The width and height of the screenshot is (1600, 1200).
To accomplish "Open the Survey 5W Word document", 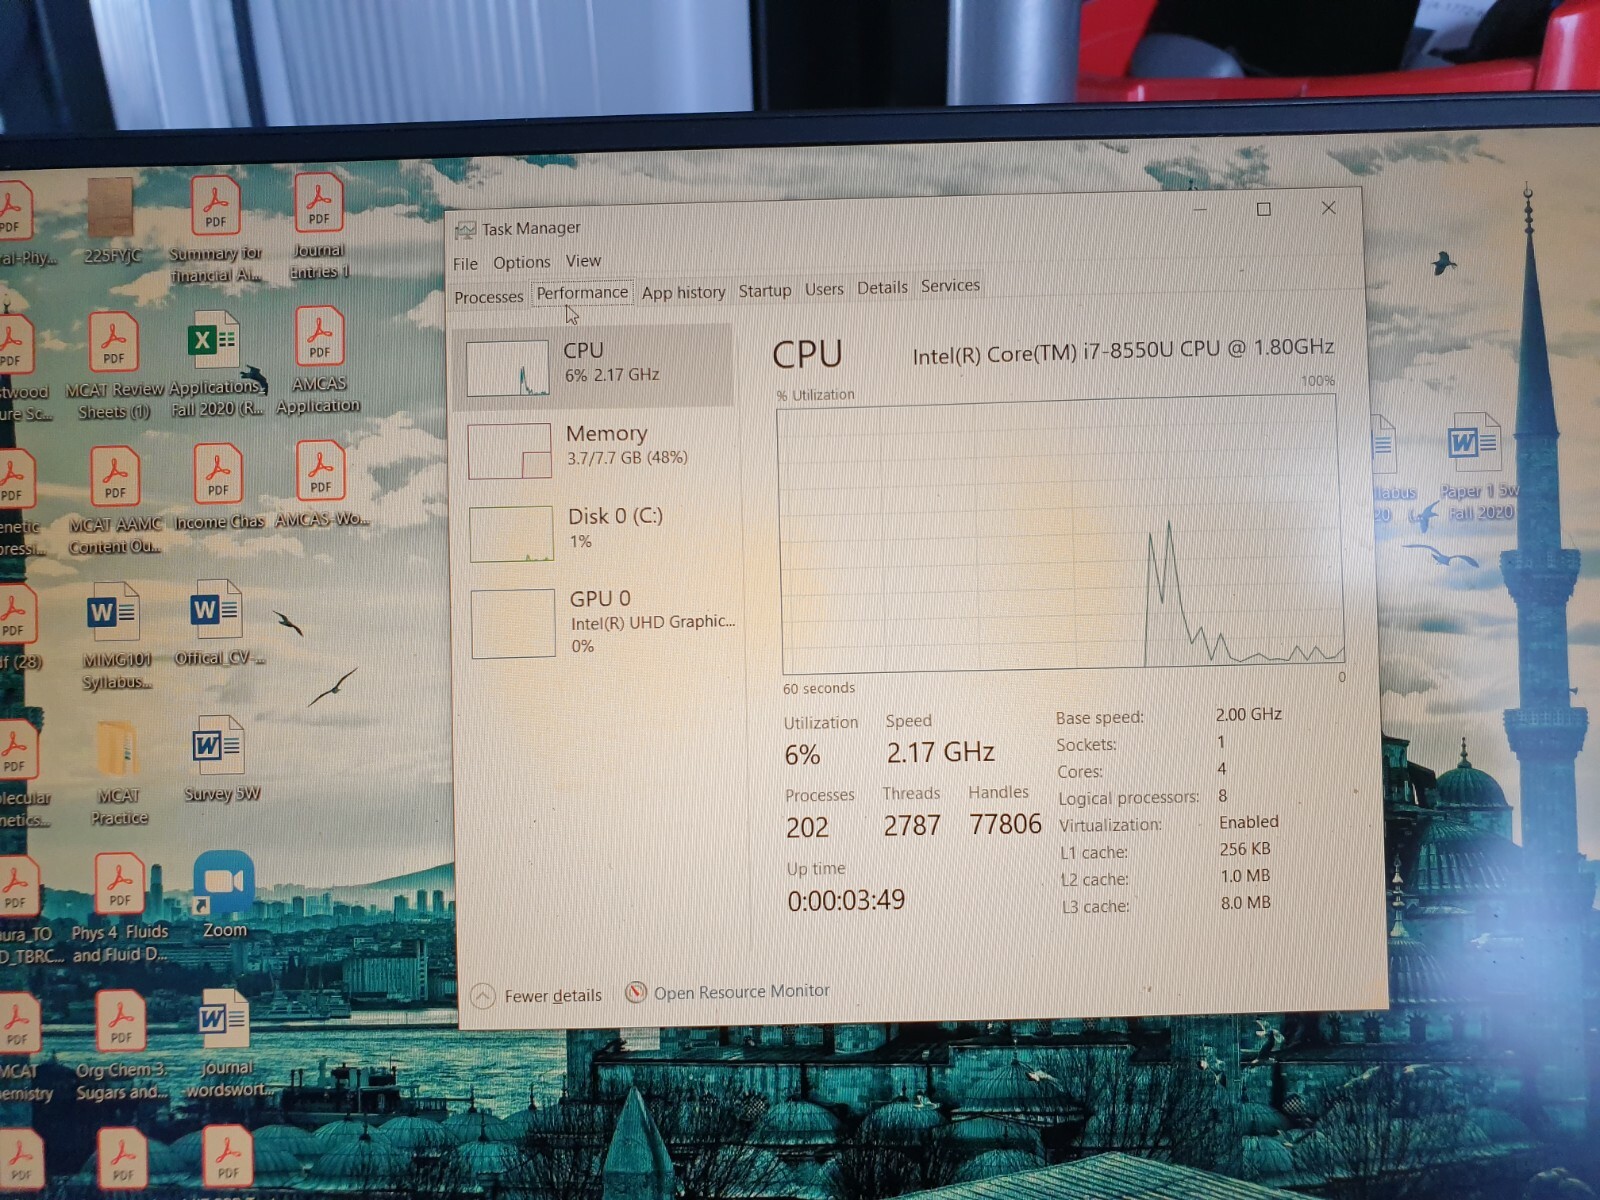I will (x=221, y=759).
